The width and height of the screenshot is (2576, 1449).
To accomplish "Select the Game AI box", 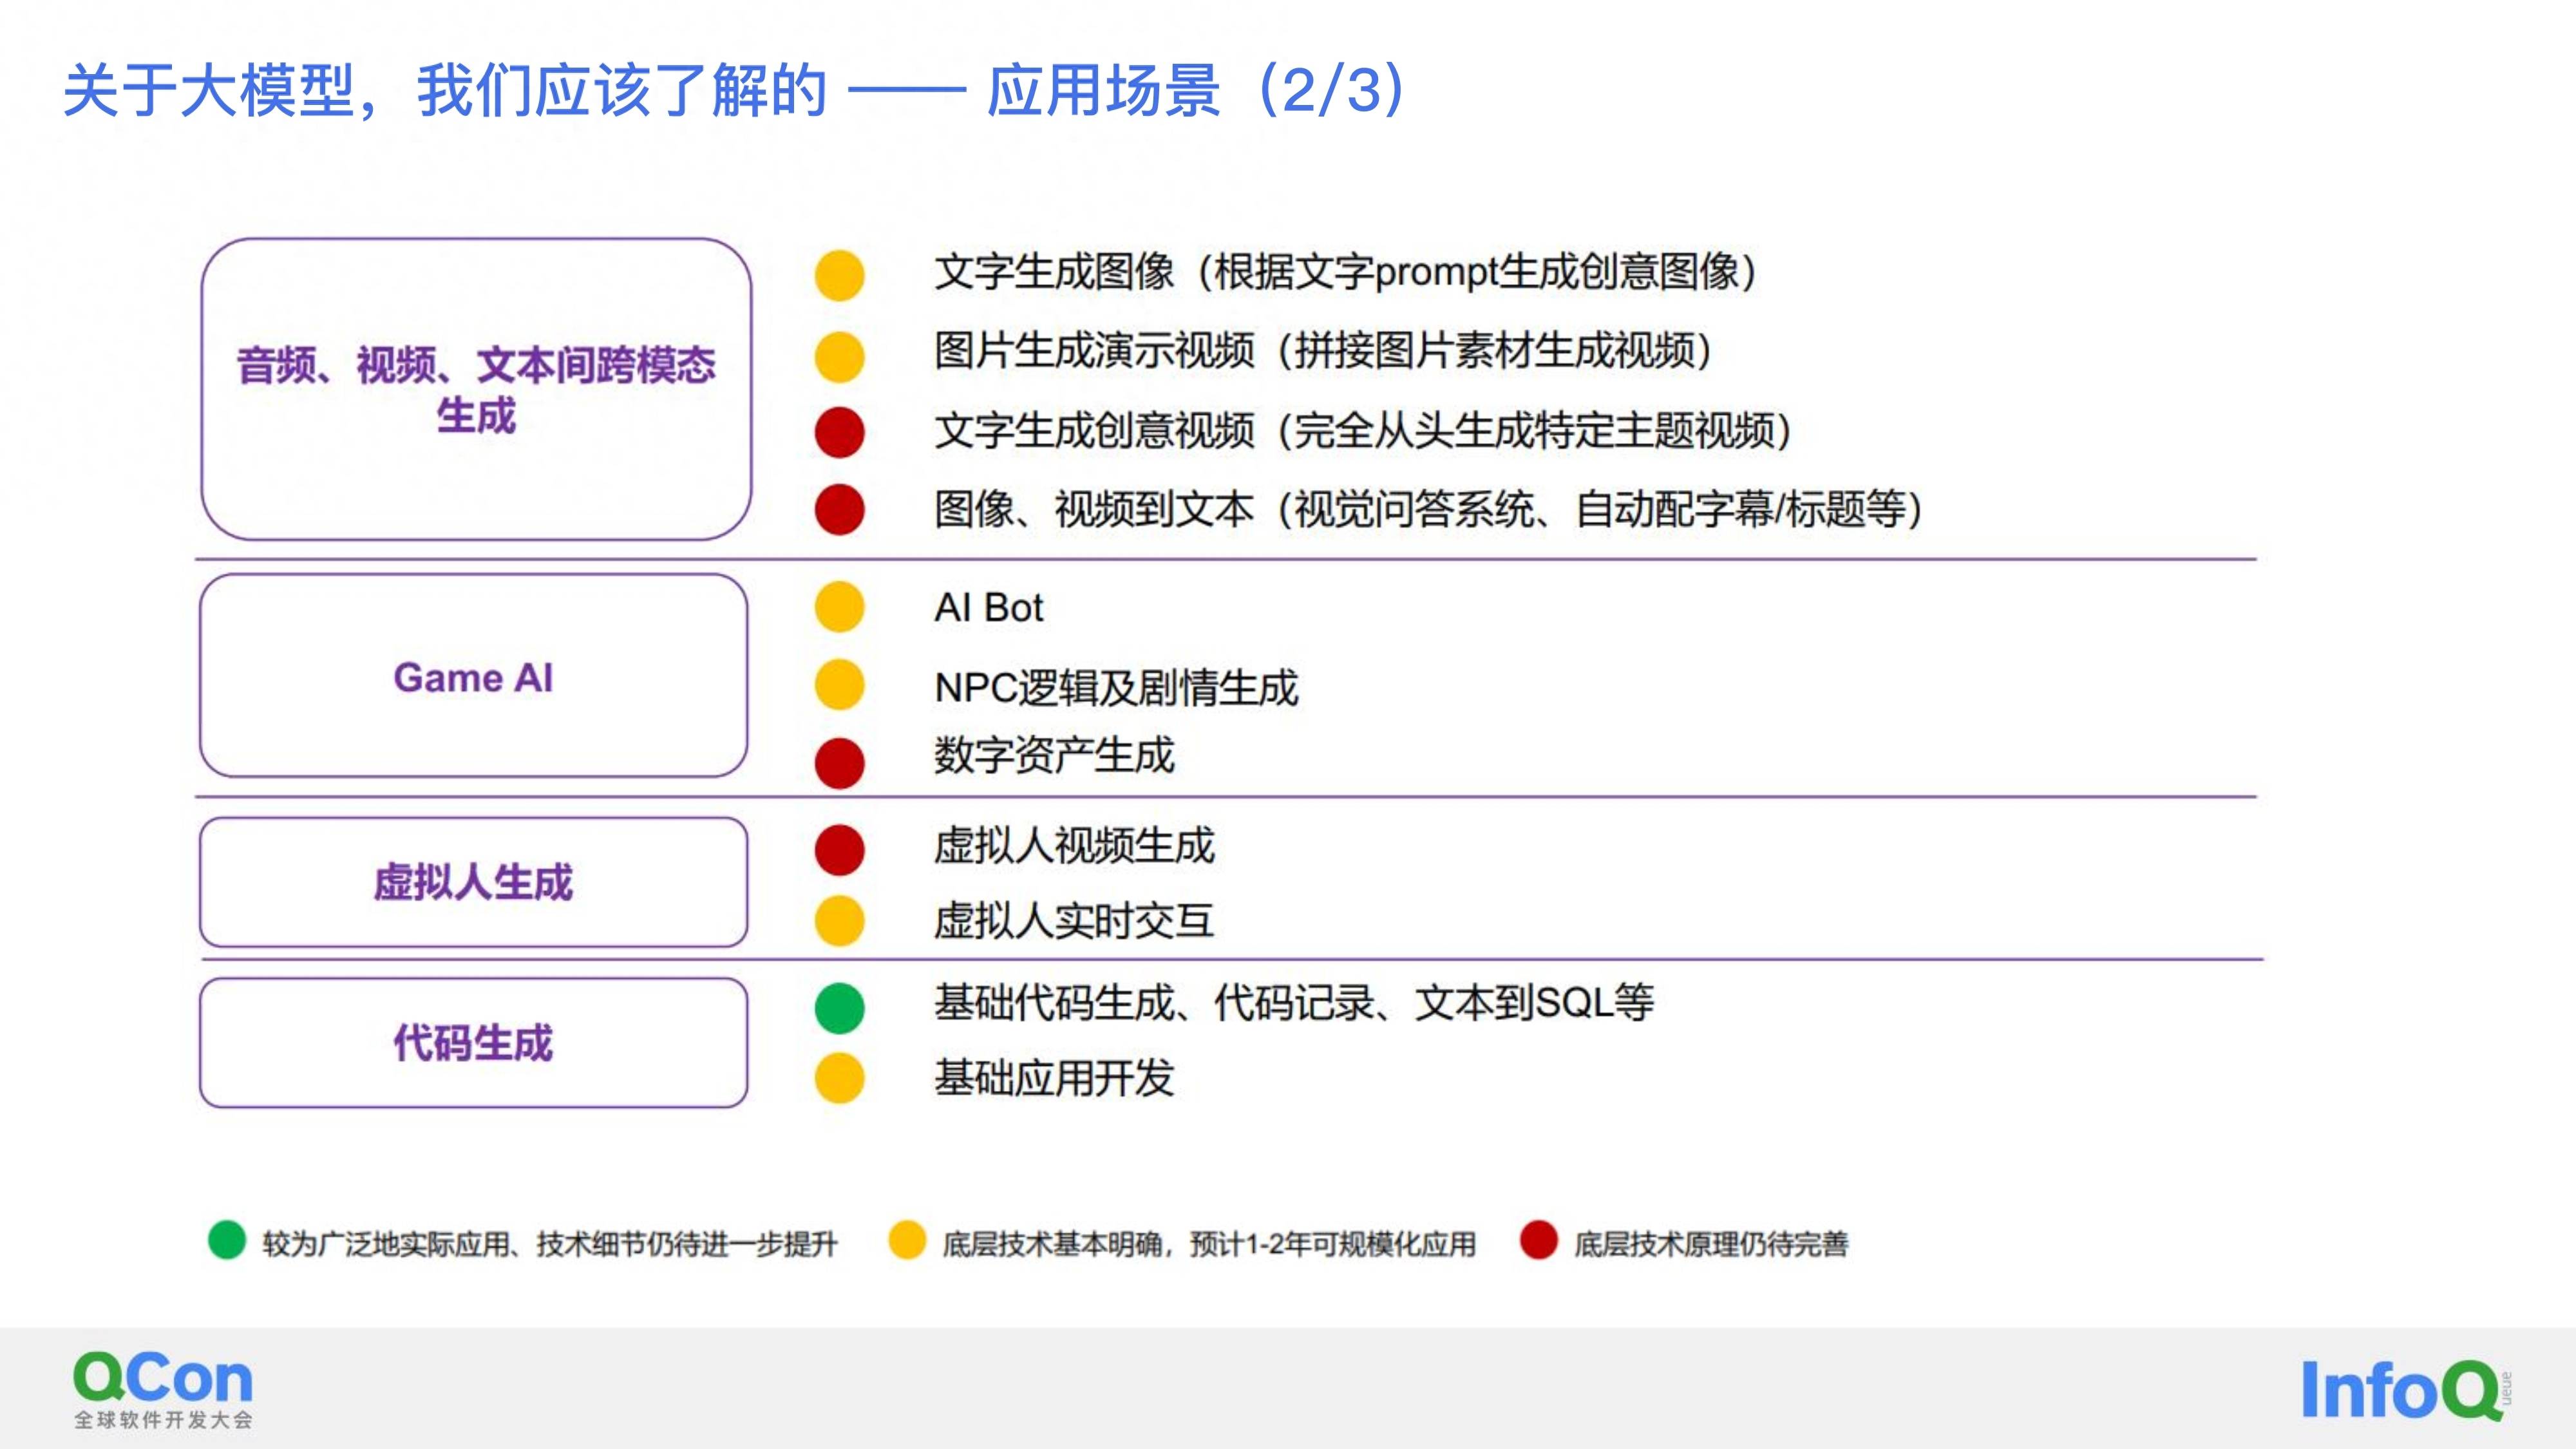I will coord(474,676).
